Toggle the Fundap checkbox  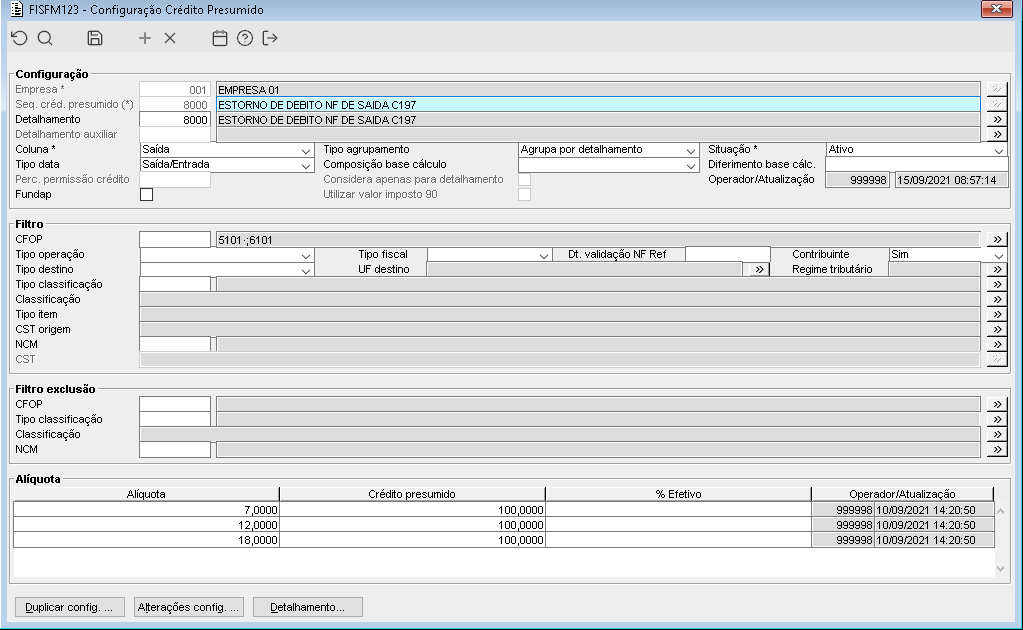(x=147, y=194)
